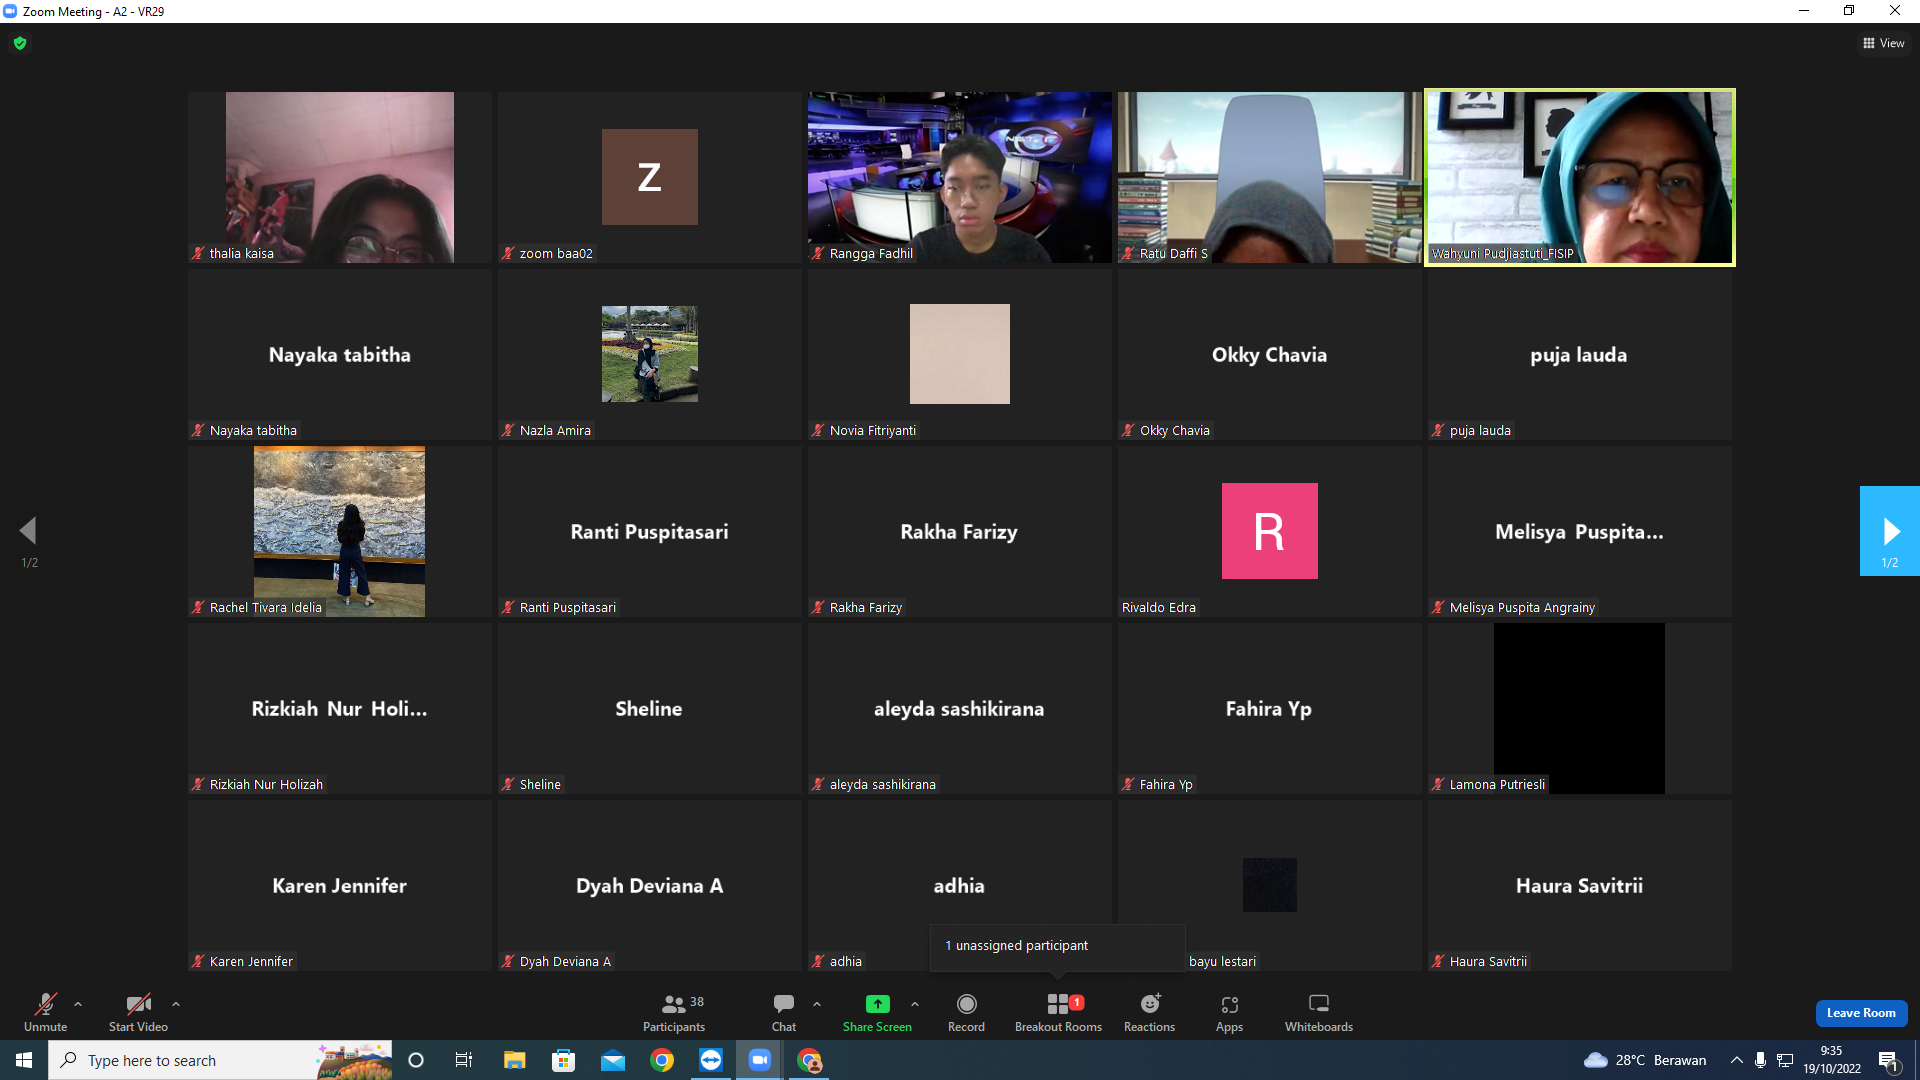
Task: Click the Windows Start button
Action: [24, 1060]
